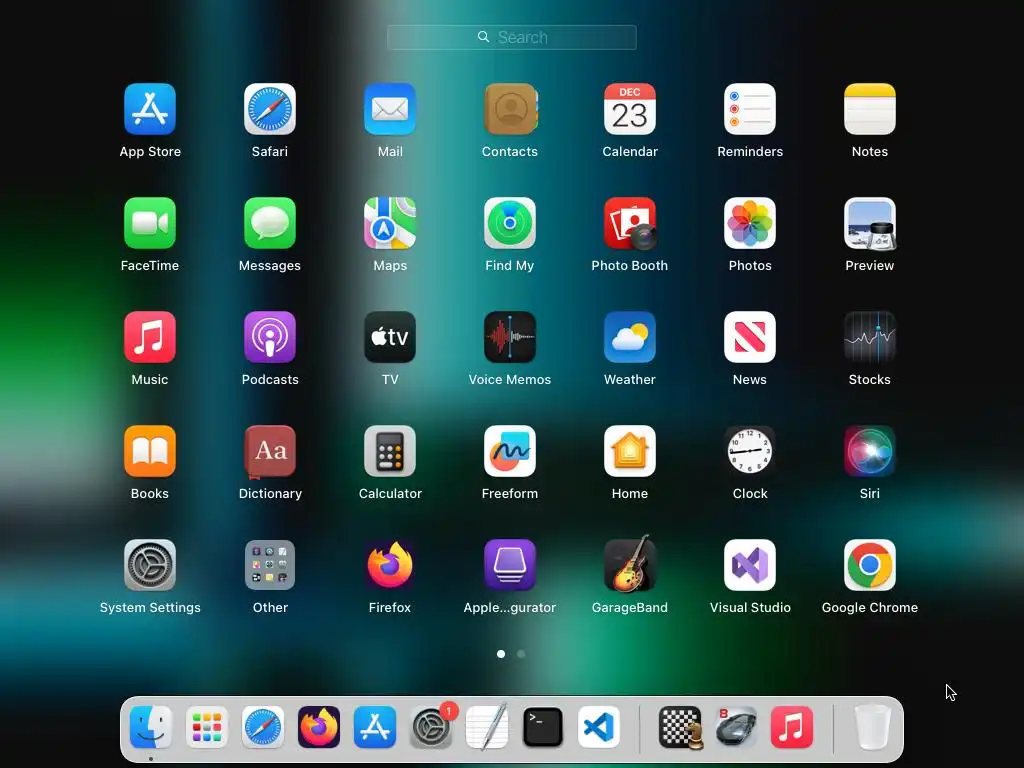Open App Store from the Dock
The image size is (1024, 768).
point(375,727)
